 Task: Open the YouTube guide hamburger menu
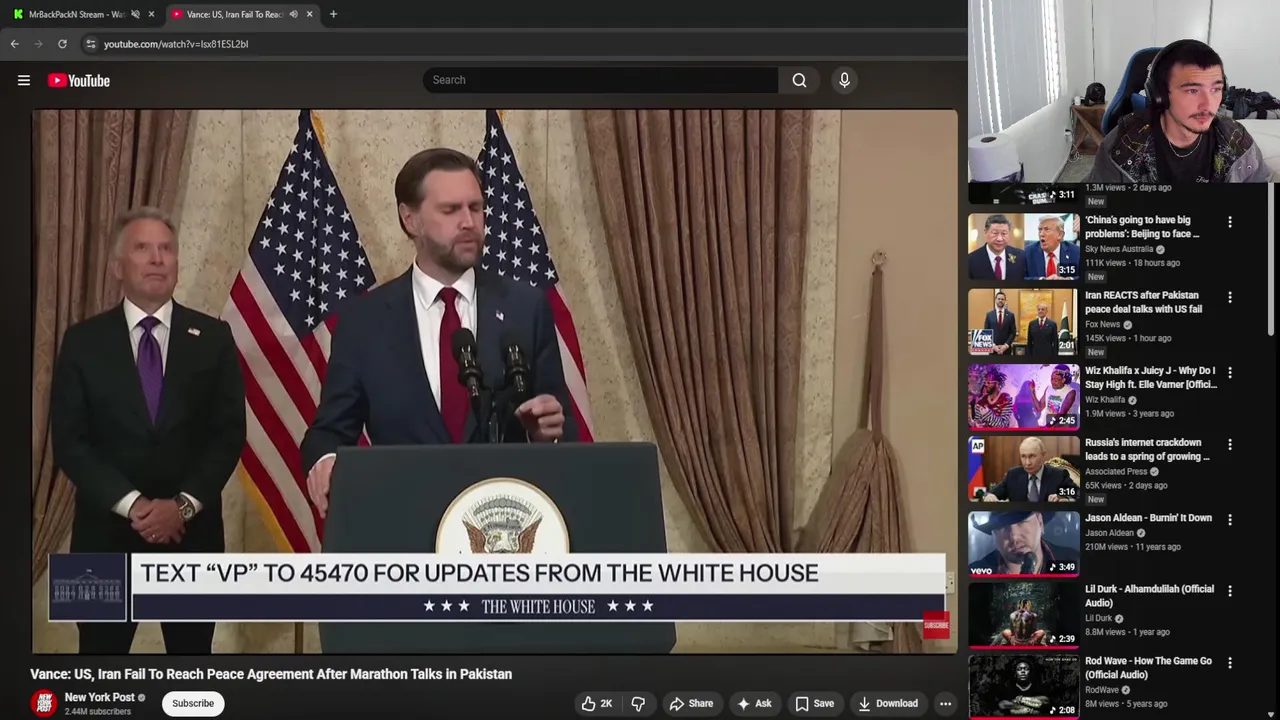pos(24,81)
